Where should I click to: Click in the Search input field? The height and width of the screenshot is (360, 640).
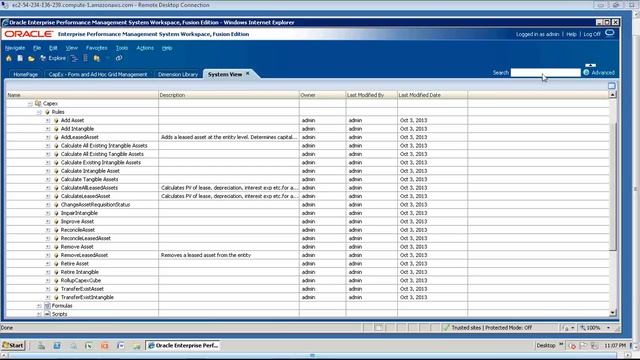[545, 73]
